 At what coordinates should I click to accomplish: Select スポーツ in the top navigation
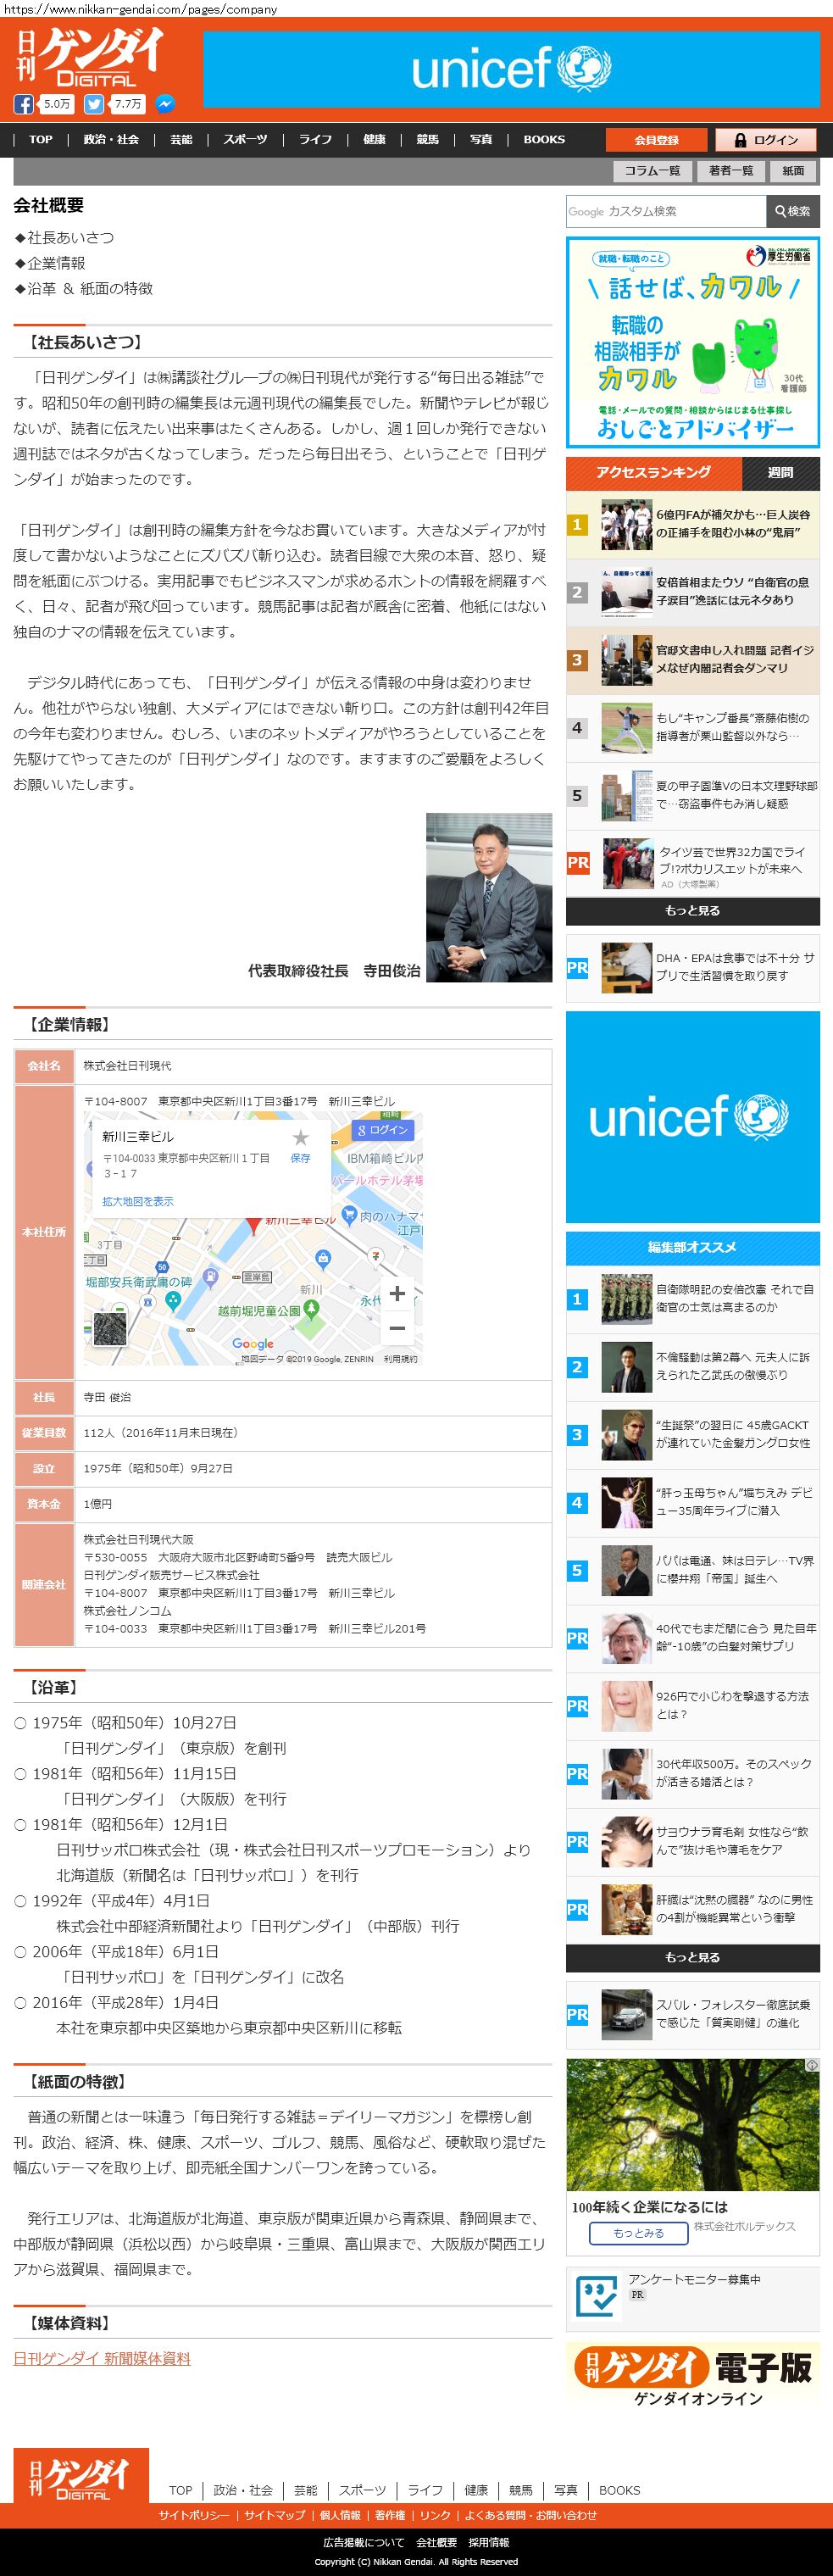245,140
